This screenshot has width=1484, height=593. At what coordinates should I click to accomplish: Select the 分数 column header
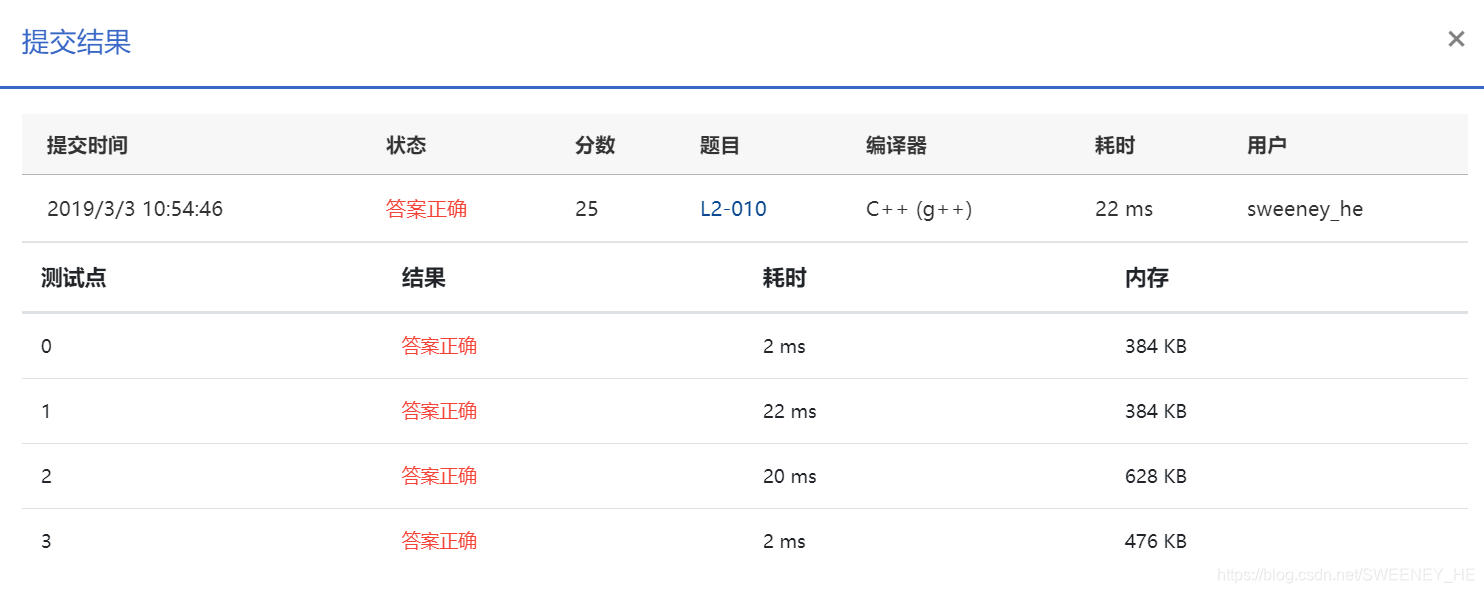tap(595, 145)
